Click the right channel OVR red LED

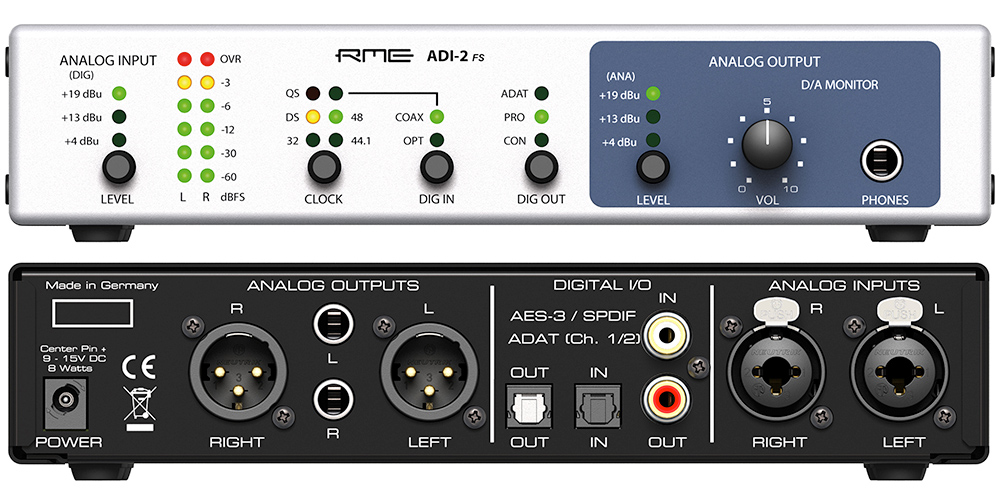[x=207, y=59]
